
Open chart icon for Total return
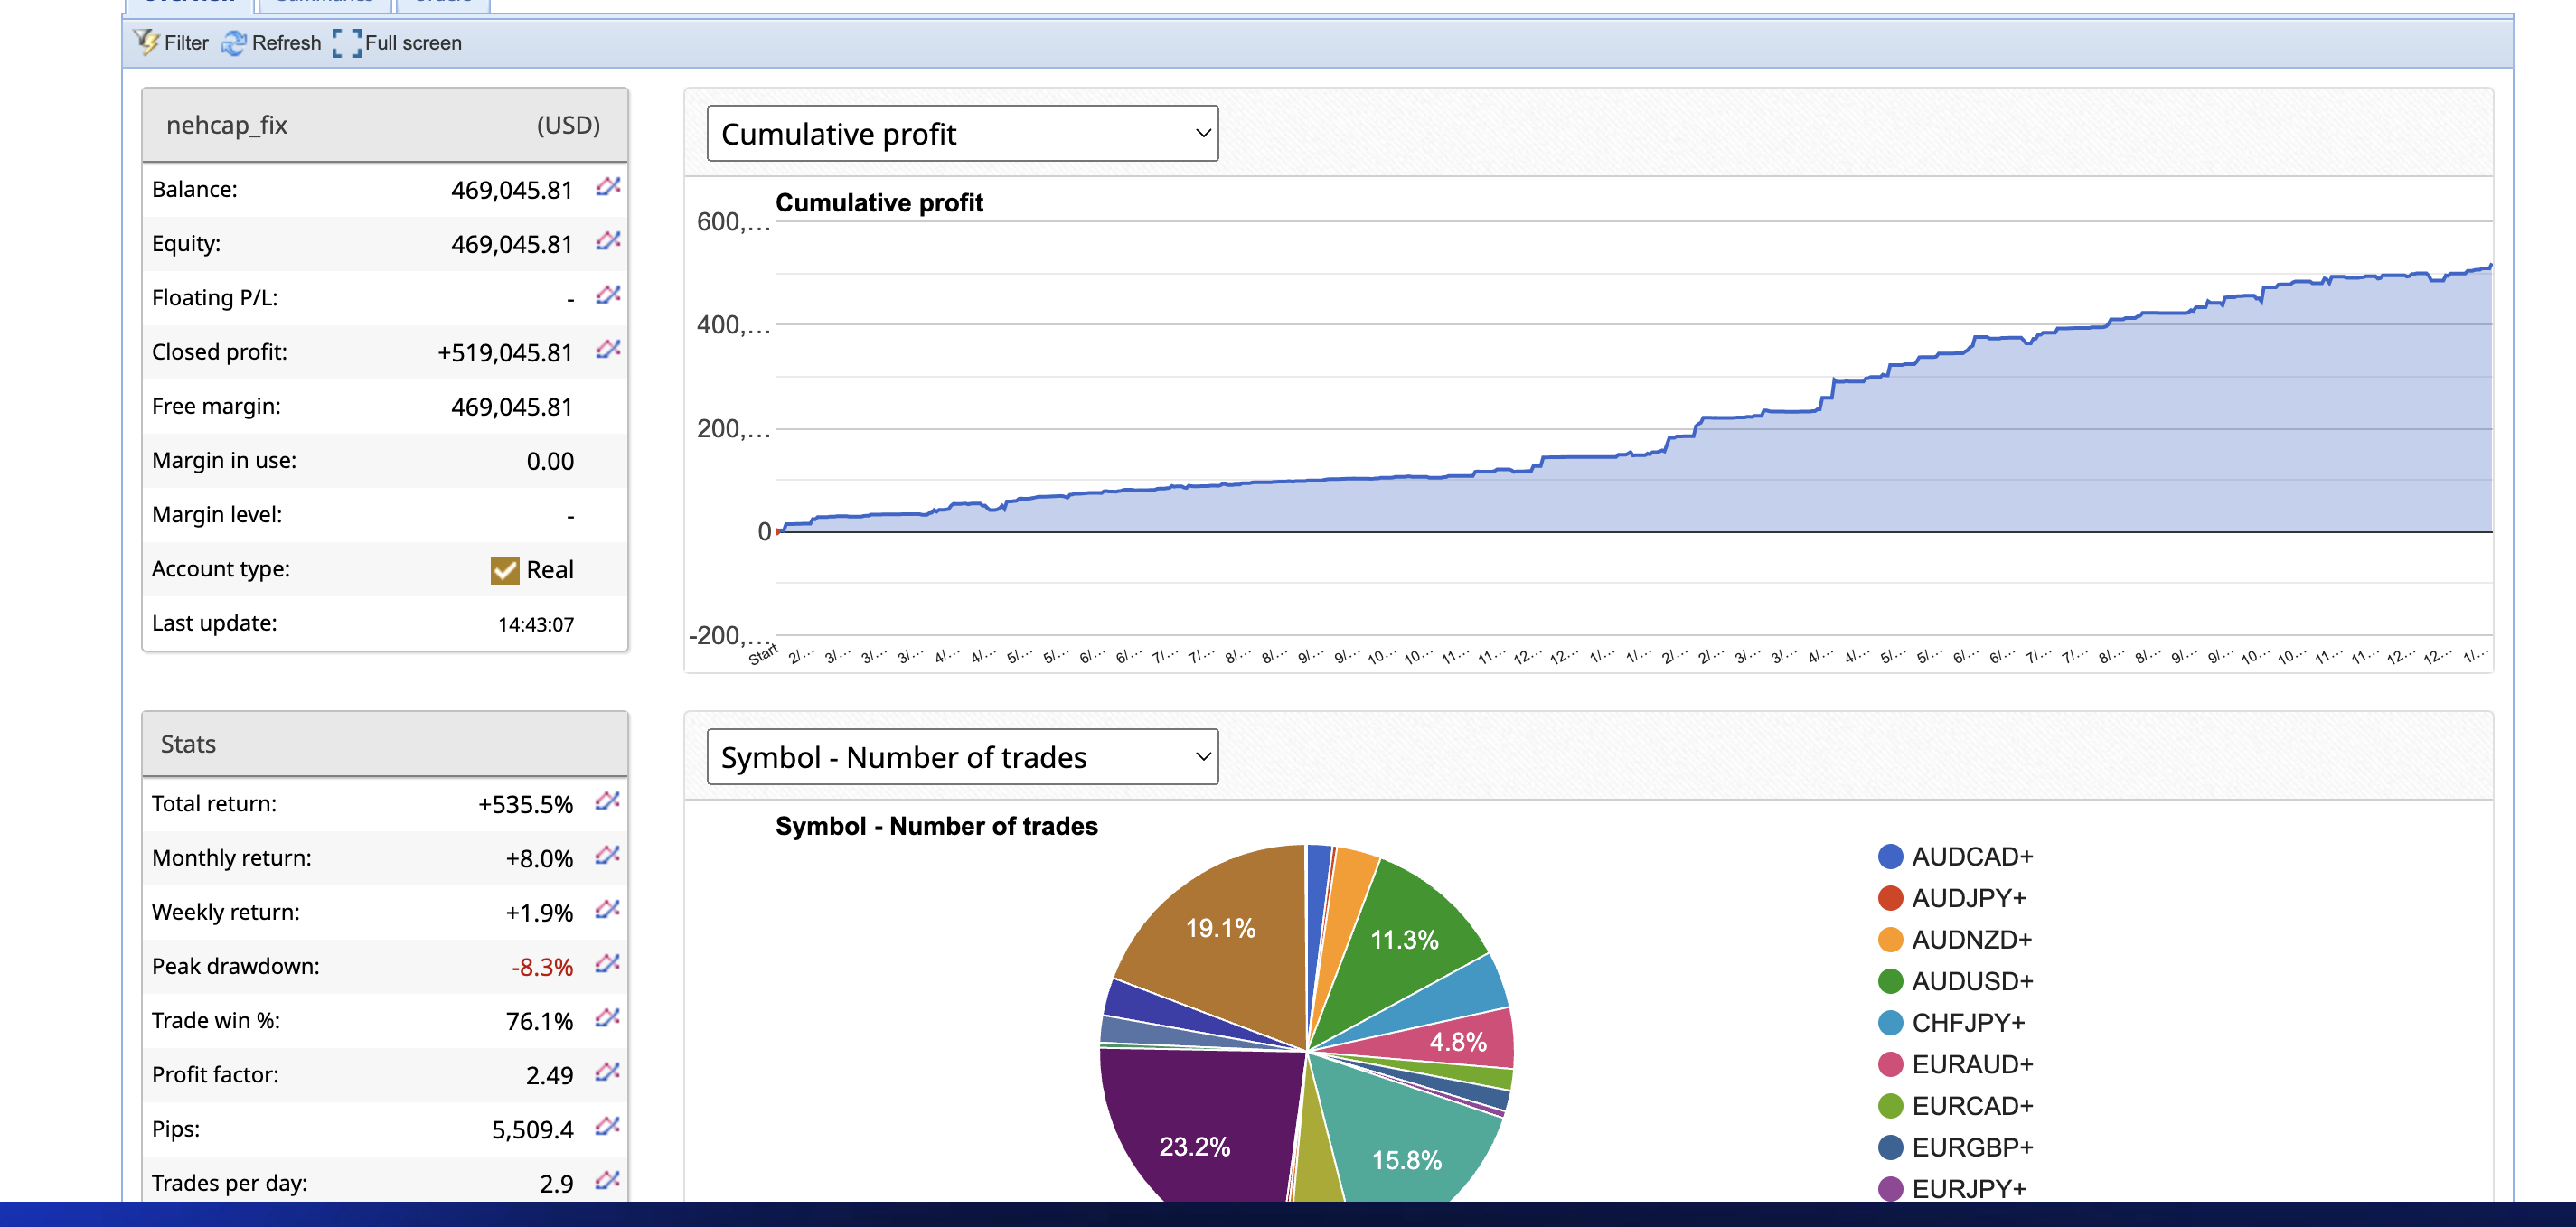607,801
